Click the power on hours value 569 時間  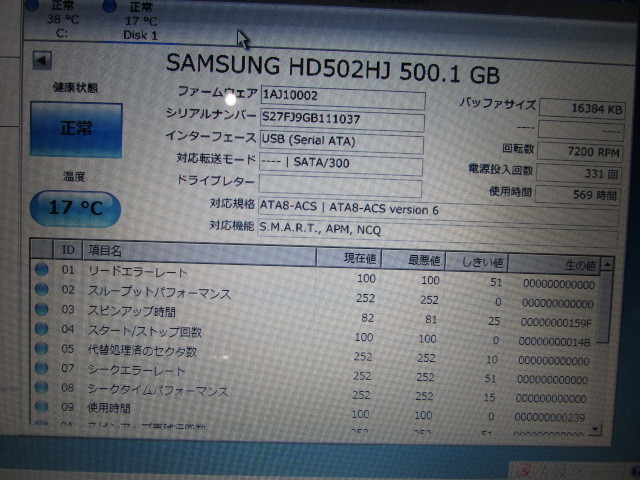(578, 195)
